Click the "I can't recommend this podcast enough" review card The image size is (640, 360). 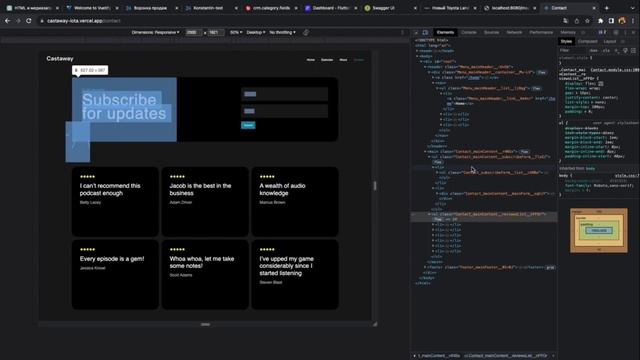(115, 202)
